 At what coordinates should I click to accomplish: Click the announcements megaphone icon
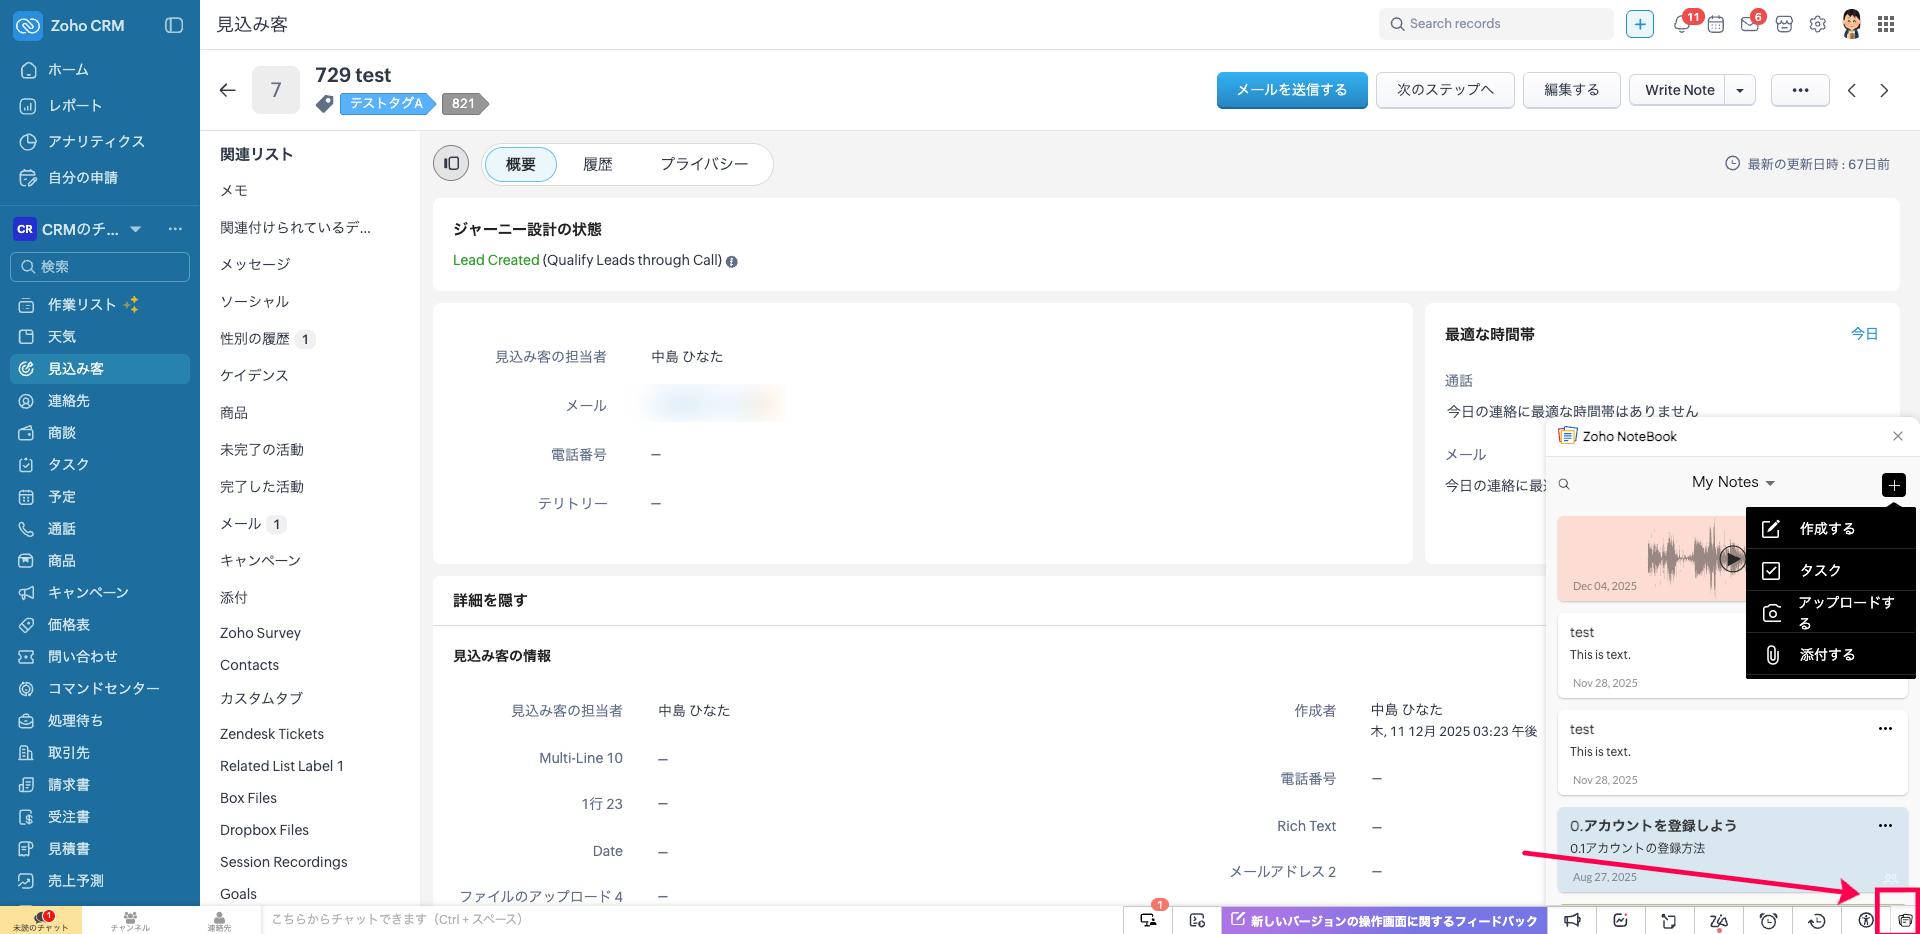point(1572,920)
